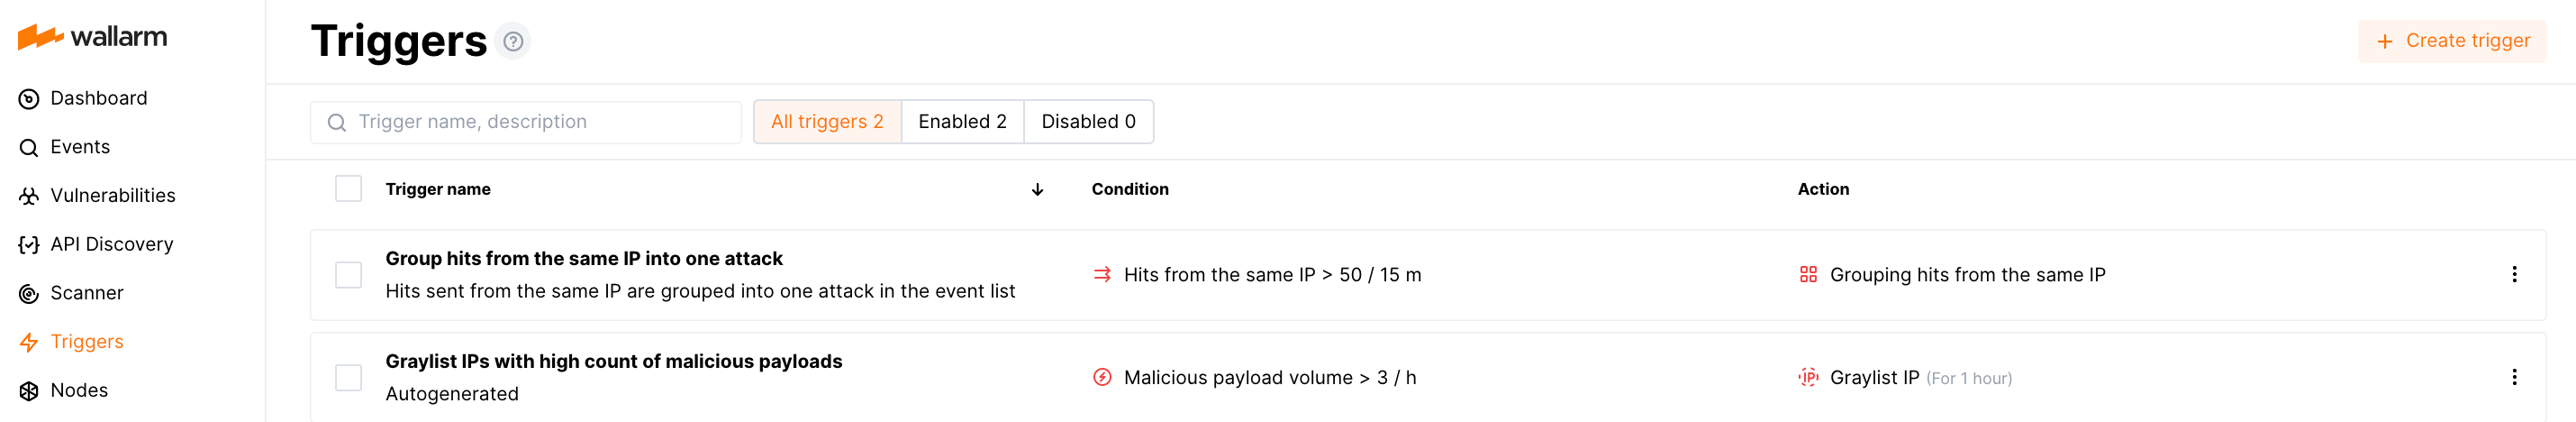
Task: Open options menu for Graylist IPs trigger
Action: coord(2514,378)
